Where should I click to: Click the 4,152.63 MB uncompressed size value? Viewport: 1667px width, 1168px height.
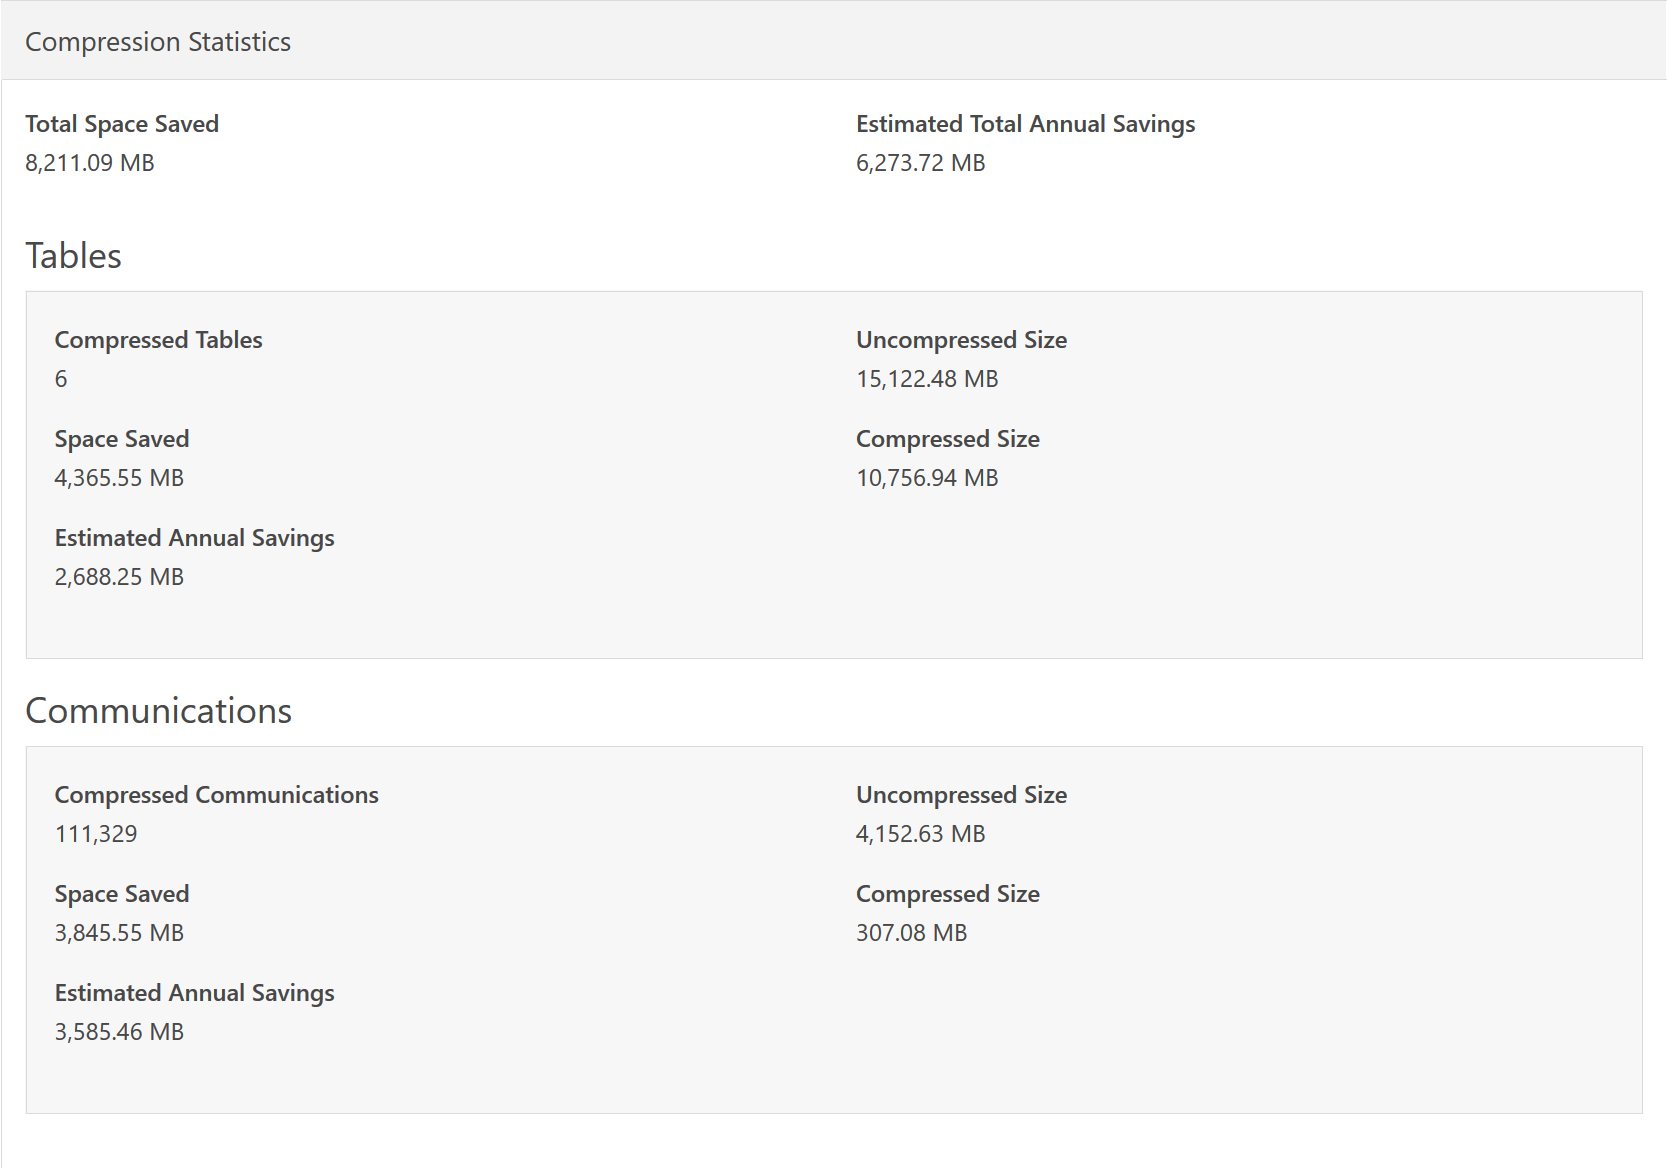click(920, 834)
